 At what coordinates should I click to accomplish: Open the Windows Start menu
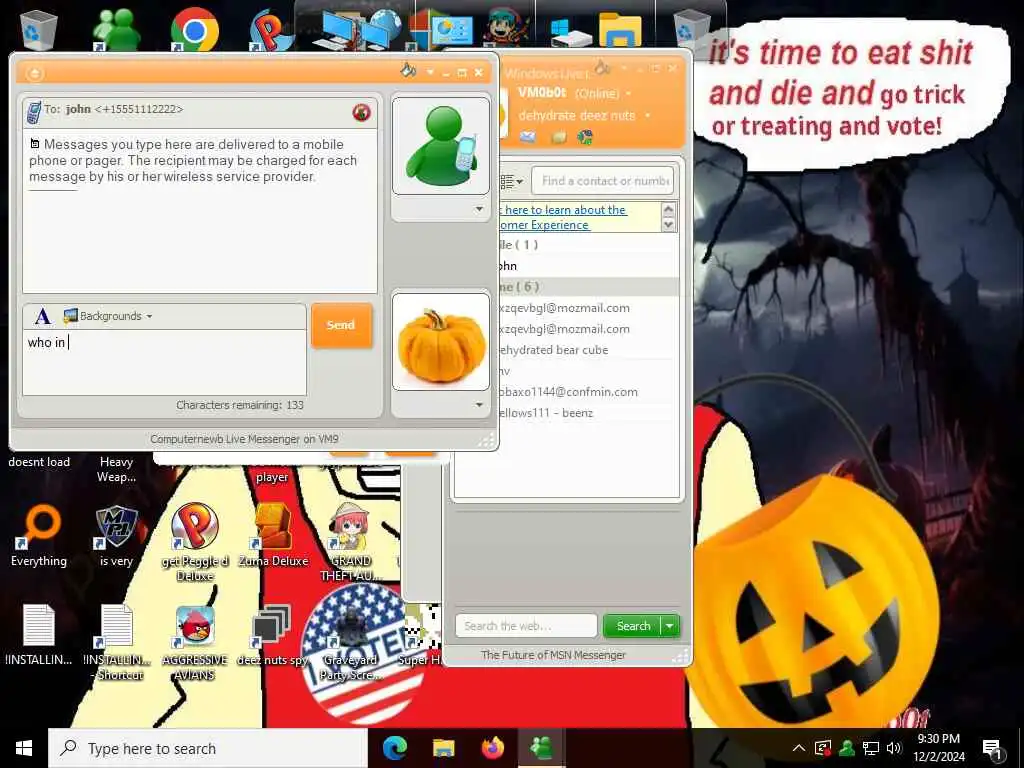point(24,748)
